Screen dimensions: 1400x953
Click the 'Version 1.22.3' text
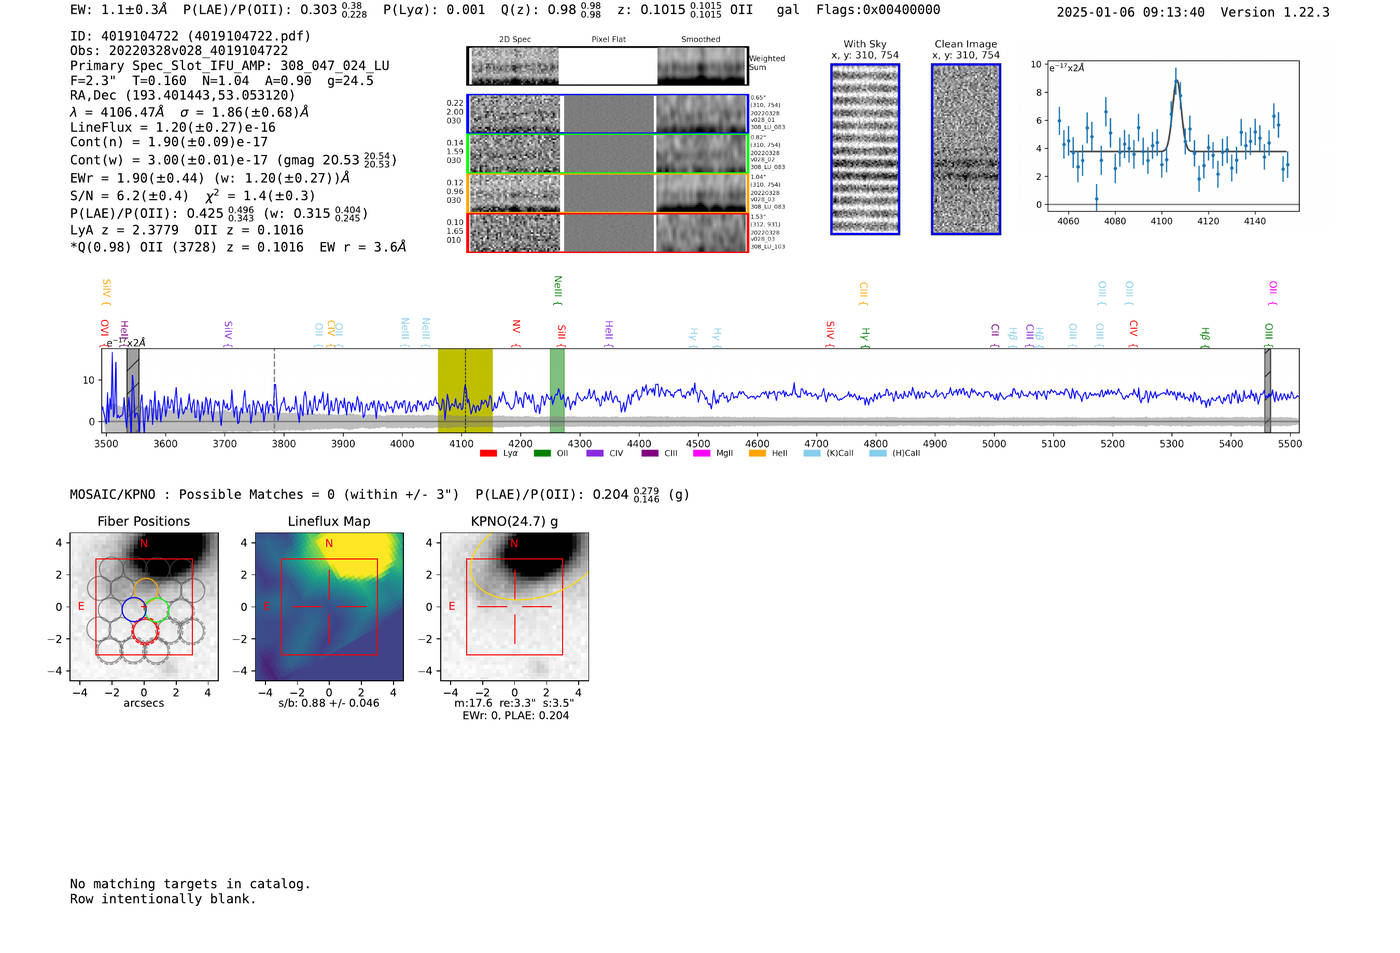point(1275,12)
